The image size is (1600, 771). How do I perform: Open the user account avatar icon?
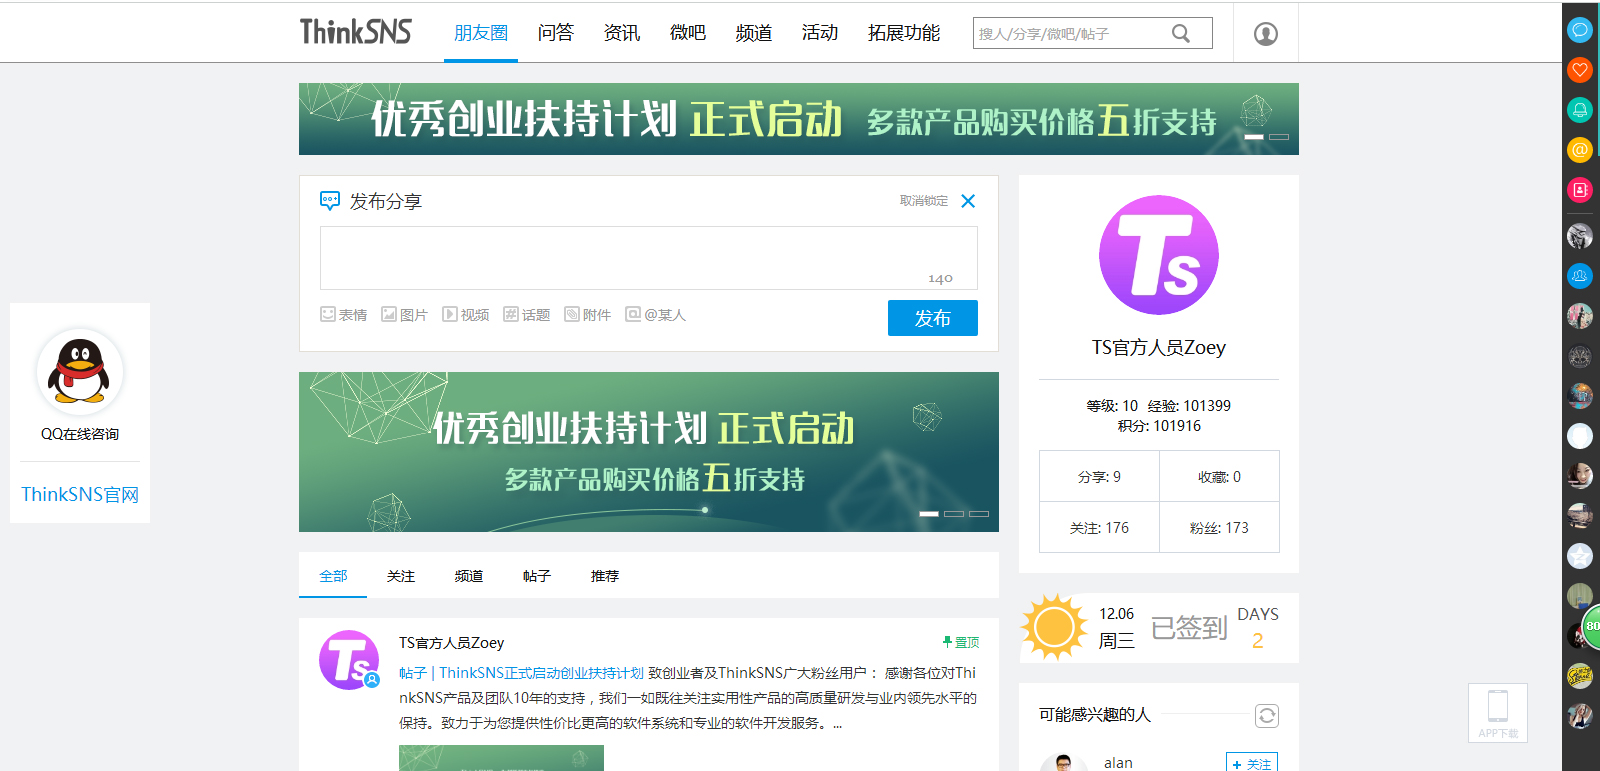[1266, 34]
